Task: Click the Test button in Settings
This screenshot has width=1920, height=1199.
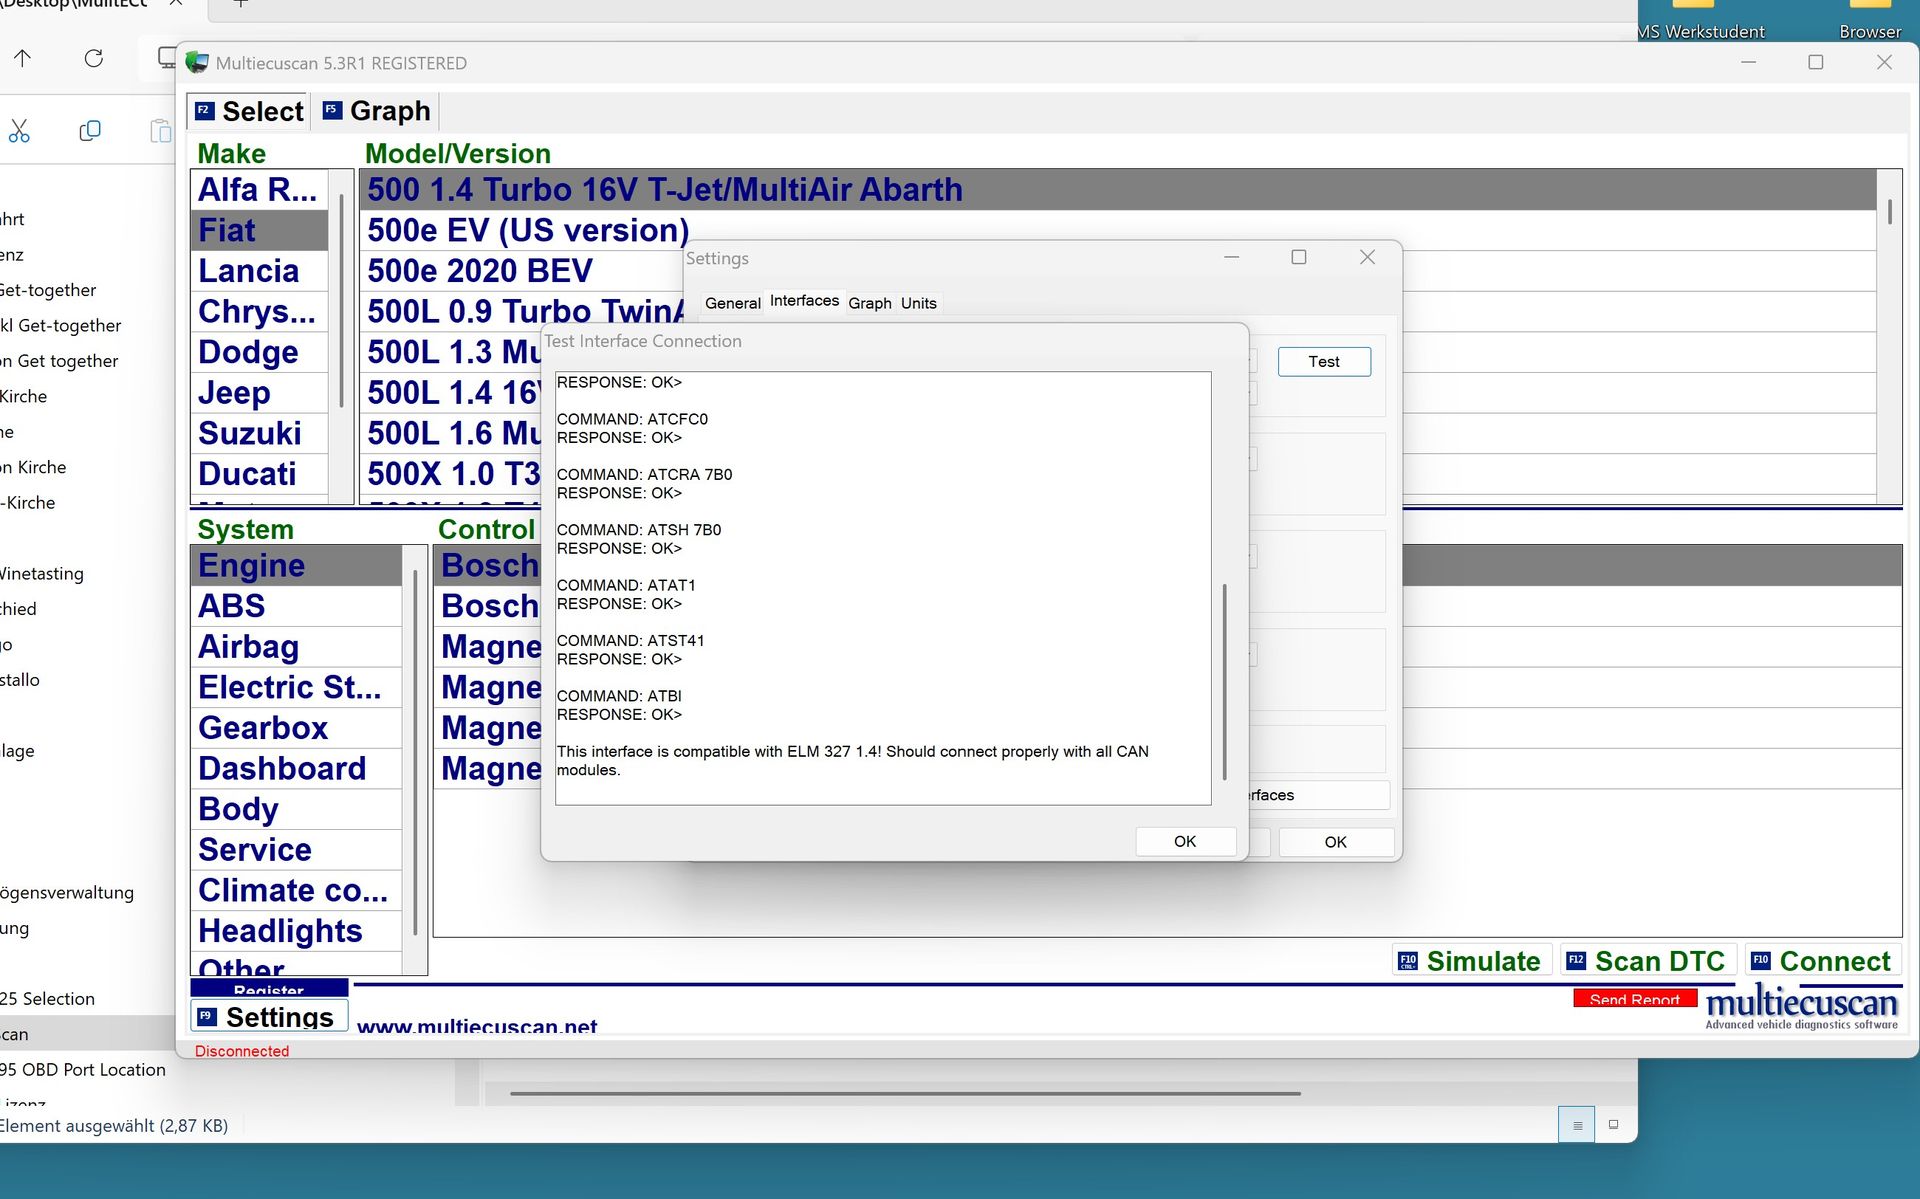Action: pyautogui.click(x=1324, y=362)
